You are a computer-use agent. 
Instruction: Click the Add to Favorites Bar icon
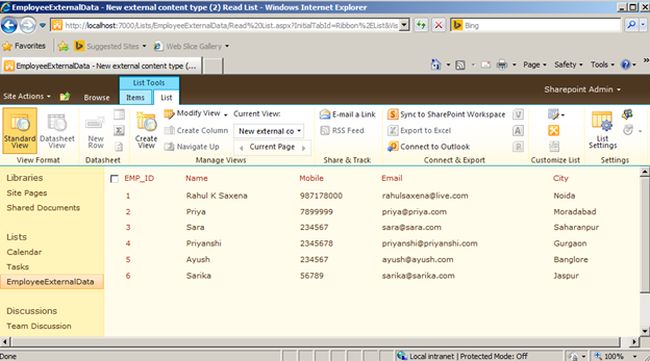point(63,46)
